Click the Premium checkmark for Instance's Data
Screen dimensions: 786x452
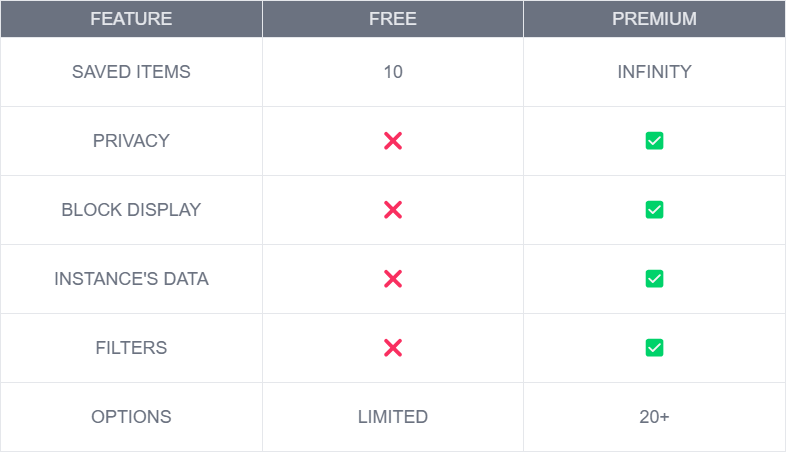pos(654,279)
